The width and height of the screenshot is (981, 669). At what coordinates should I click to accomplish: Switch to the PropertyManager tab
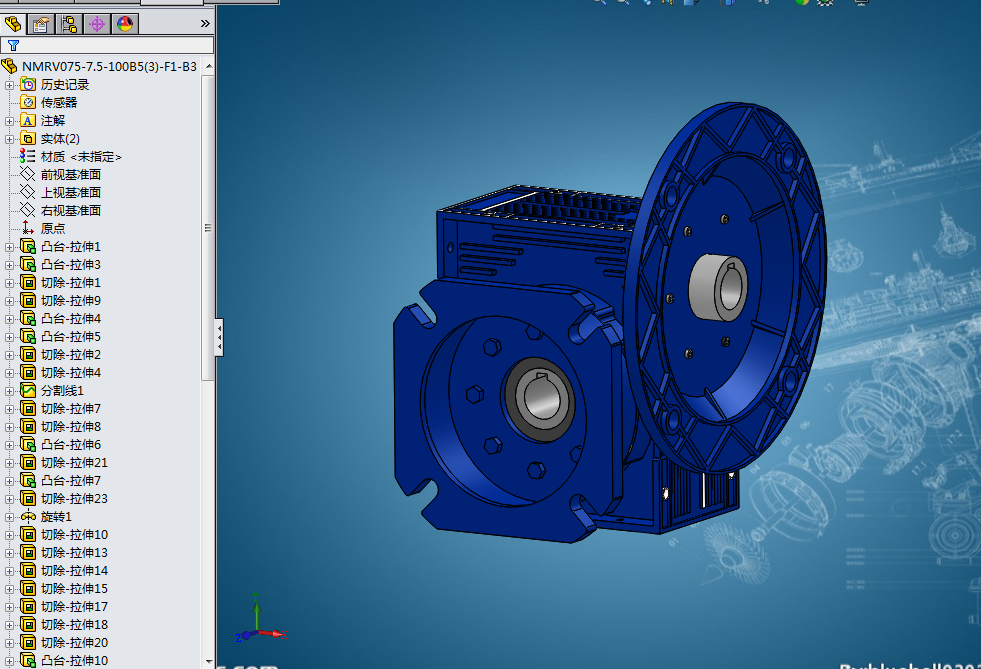[x=41, y=24]
